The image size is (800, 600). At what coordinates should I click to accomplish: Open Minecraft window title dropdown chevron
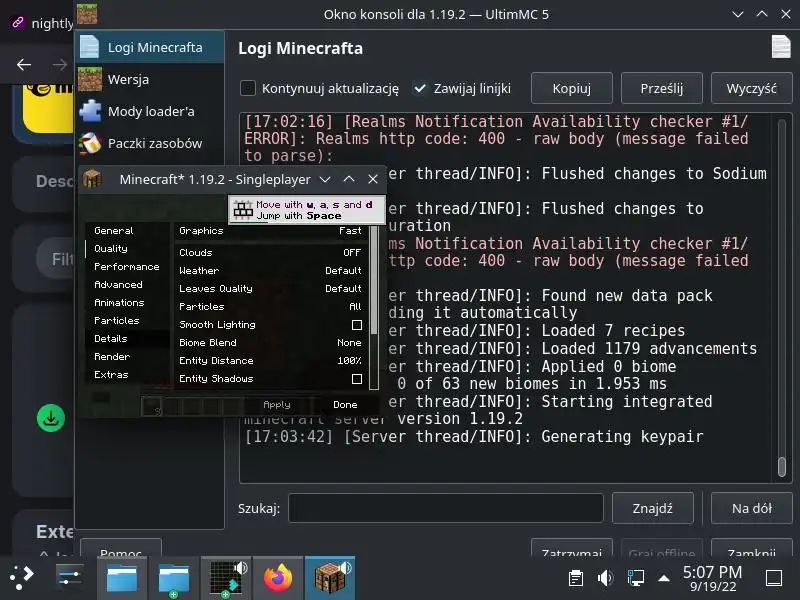click(325, 180)
